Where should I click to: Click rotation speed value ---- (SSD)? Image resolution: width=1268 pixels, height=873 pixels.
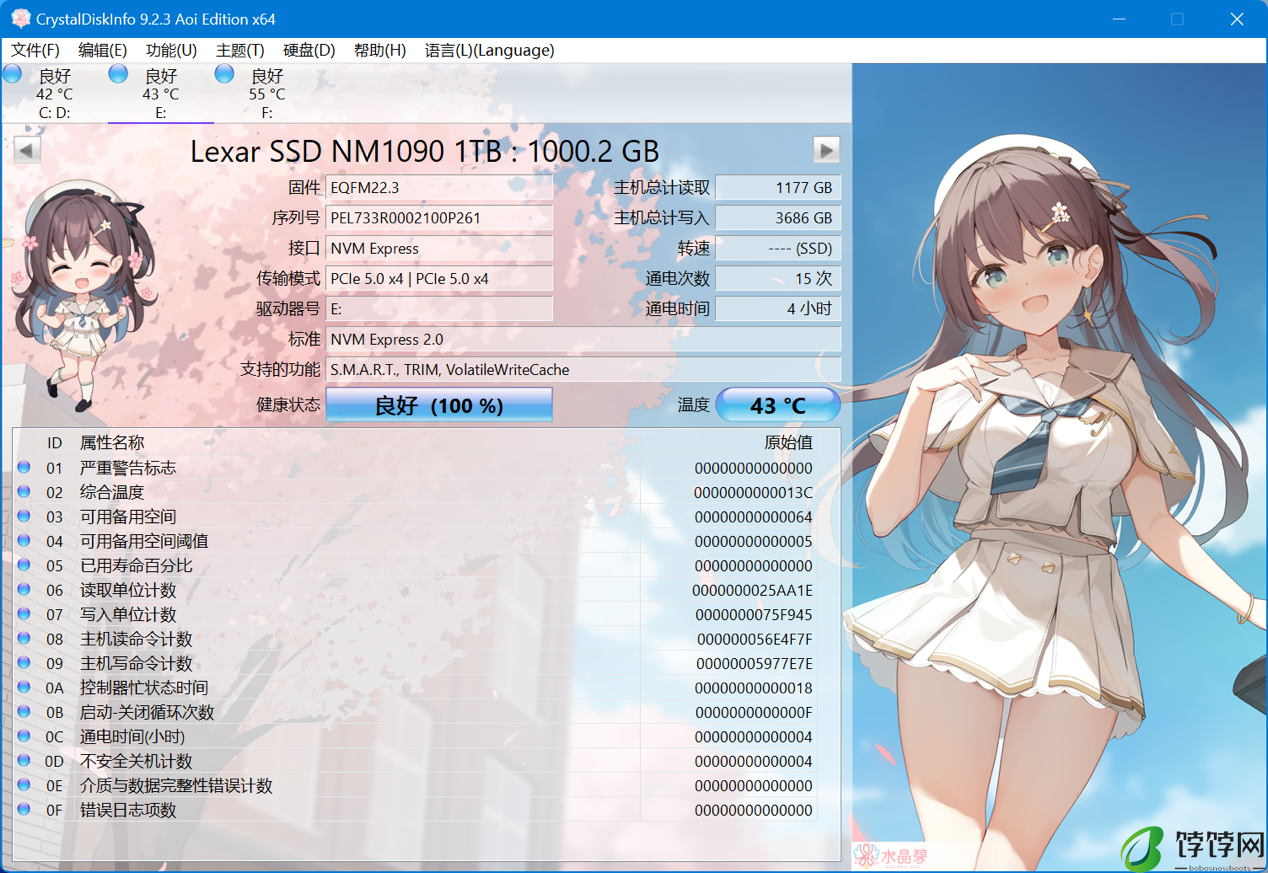tap(778, 248)
